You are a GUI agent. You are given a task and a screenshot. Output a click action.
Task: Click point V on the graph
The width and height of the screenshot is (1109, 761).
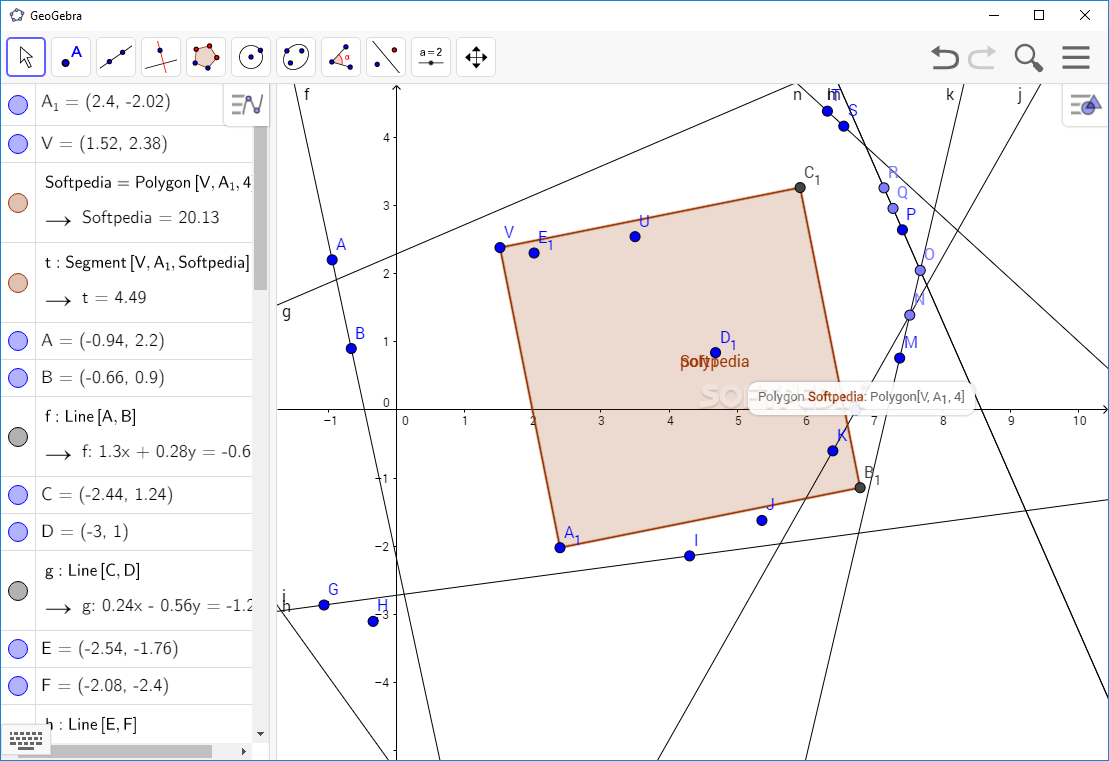click(x=500, y=248)
